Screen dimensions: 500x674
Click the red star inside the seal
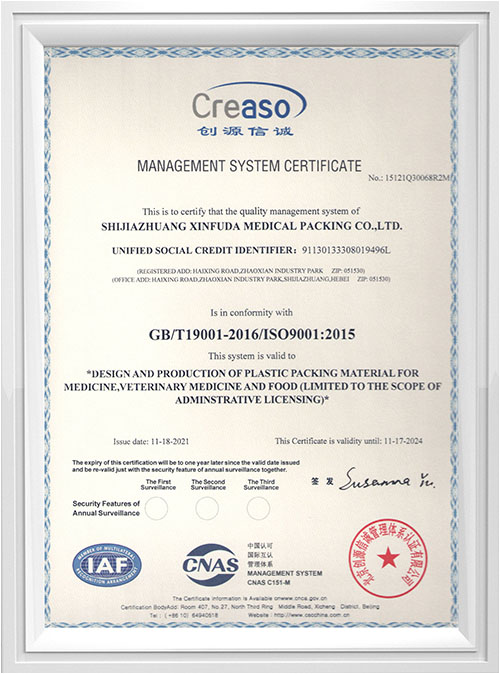tap(389, 558)
